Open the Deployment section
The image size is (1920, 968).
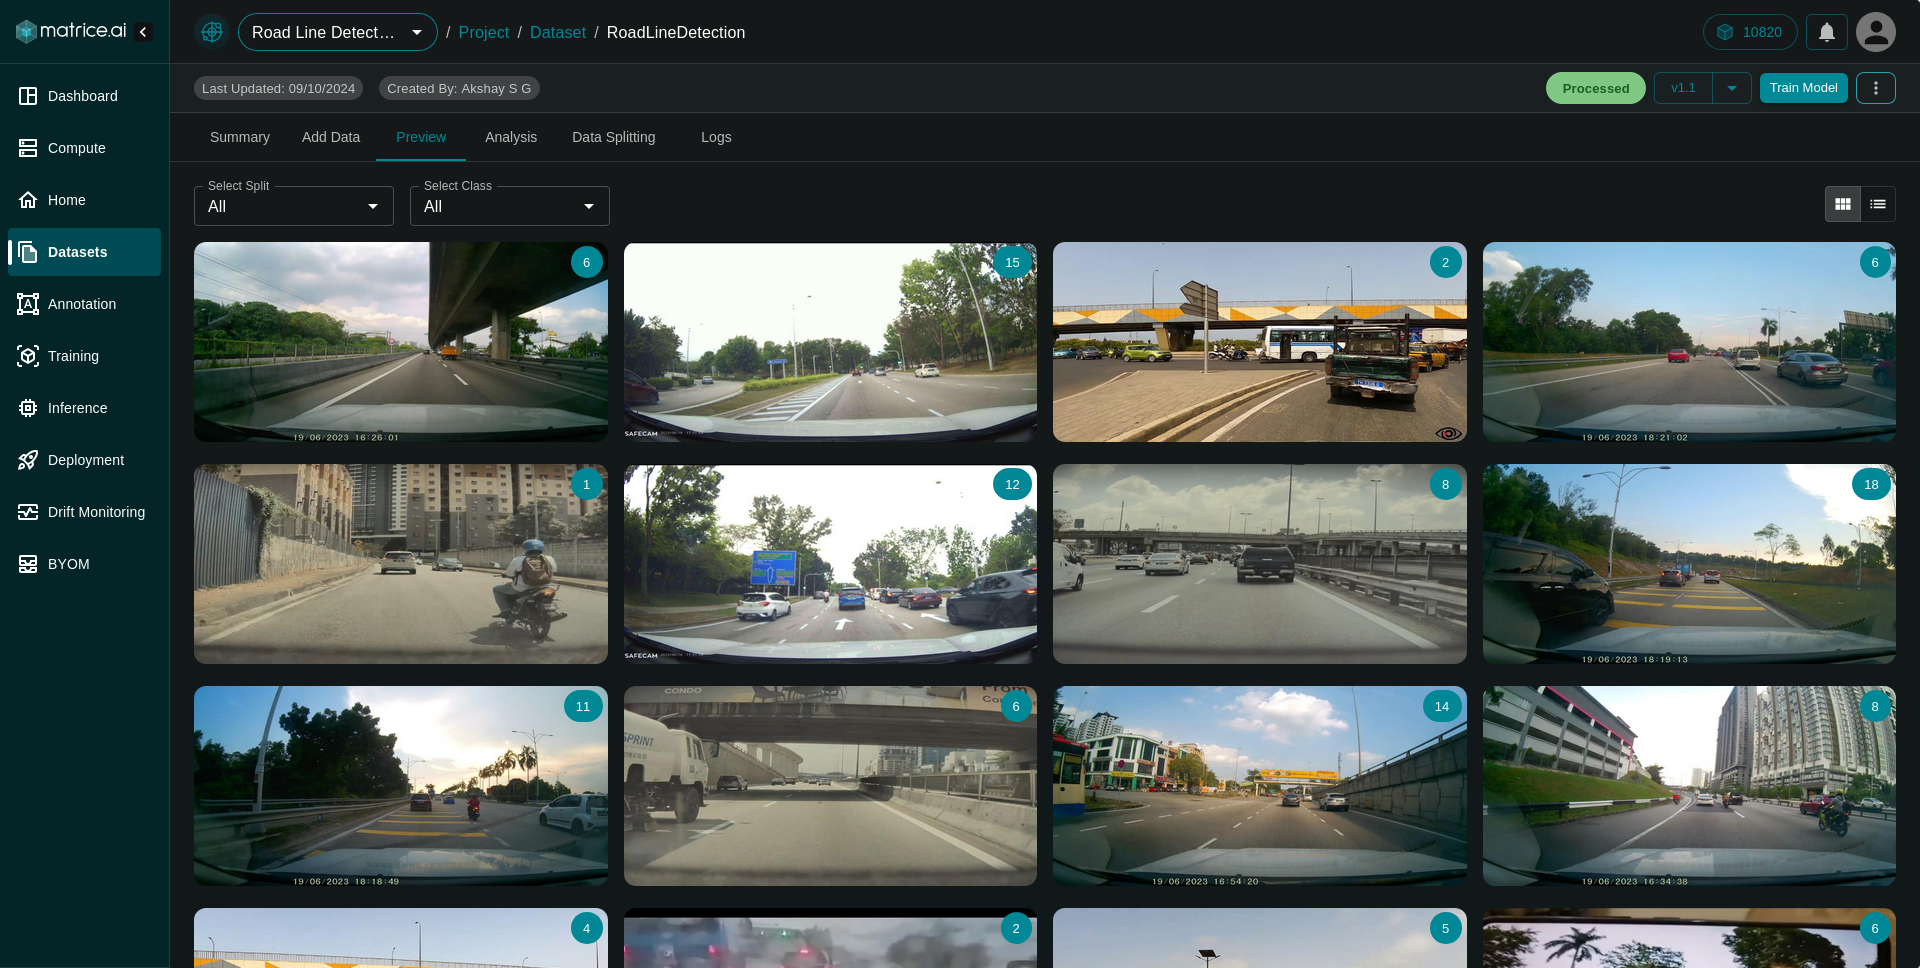[x=84, y=460]
